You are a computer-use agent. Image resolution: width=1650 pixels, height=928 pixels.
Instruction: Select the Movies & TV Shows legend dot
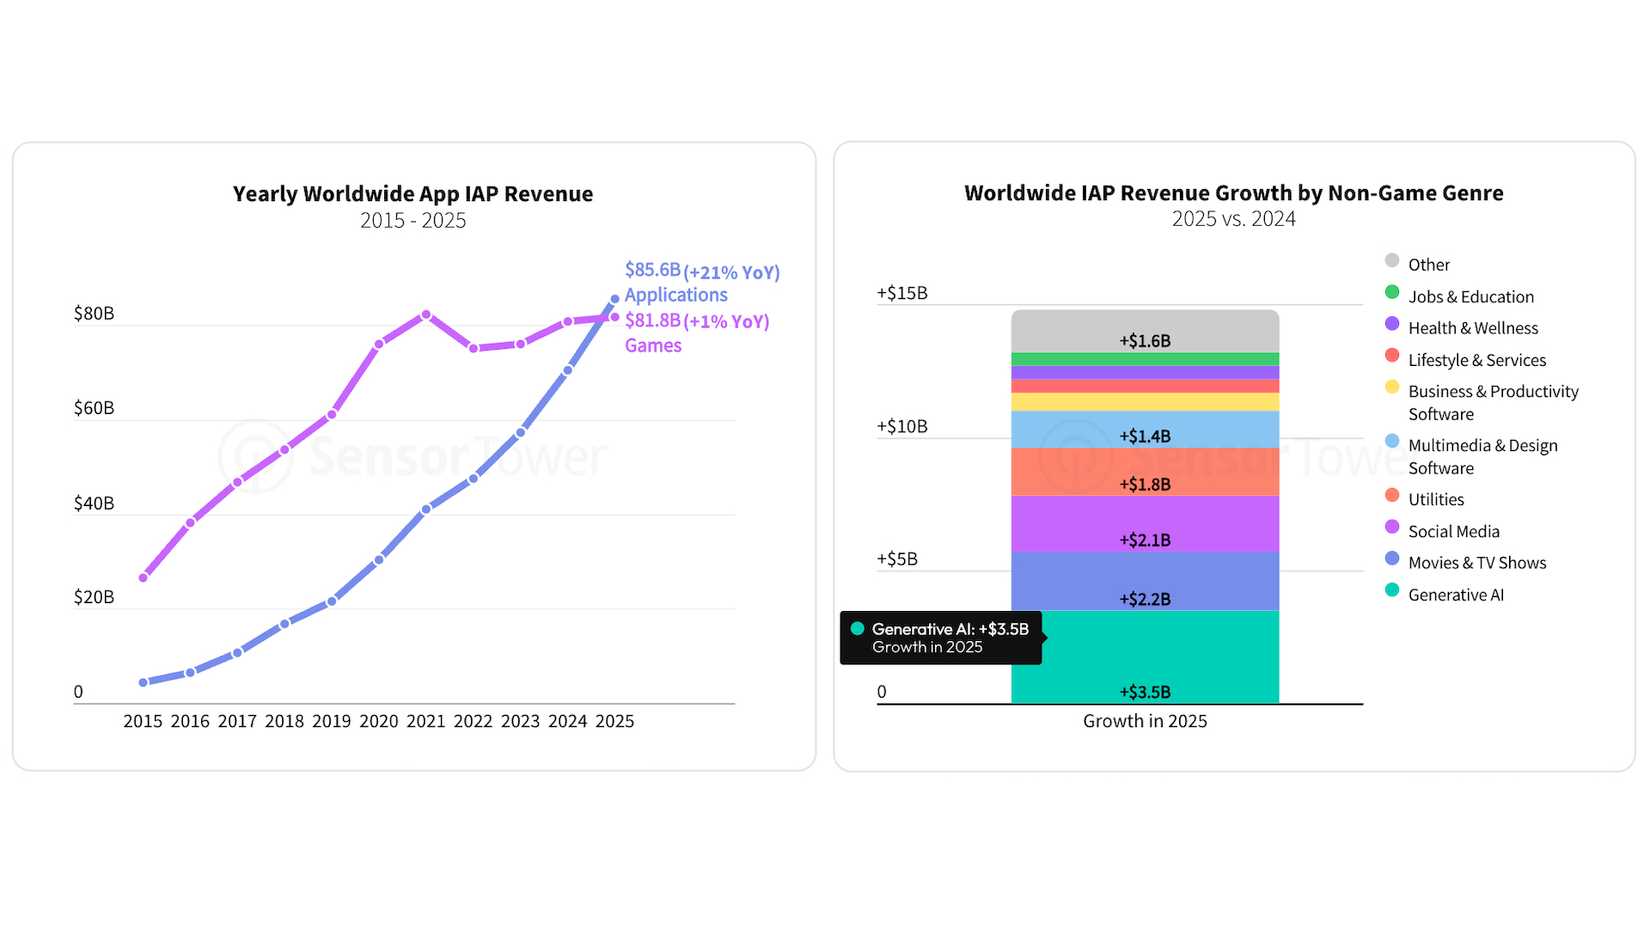(1391, 562)
